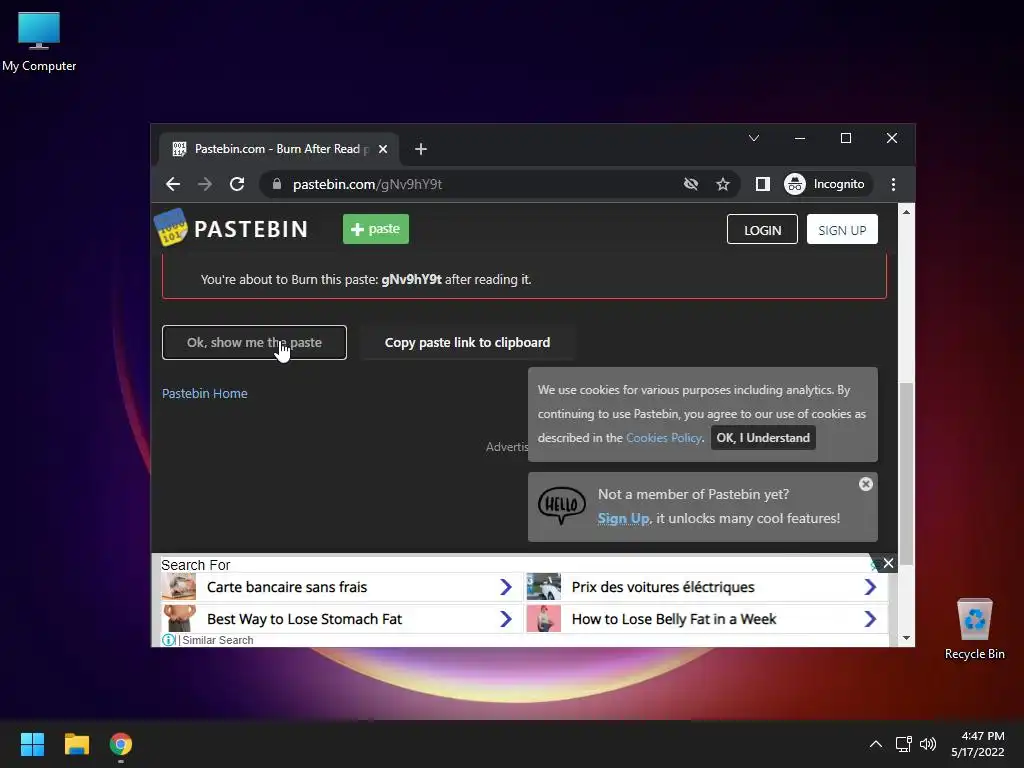
Task: Click the SIGN UP button
Action: coord(842,230)
